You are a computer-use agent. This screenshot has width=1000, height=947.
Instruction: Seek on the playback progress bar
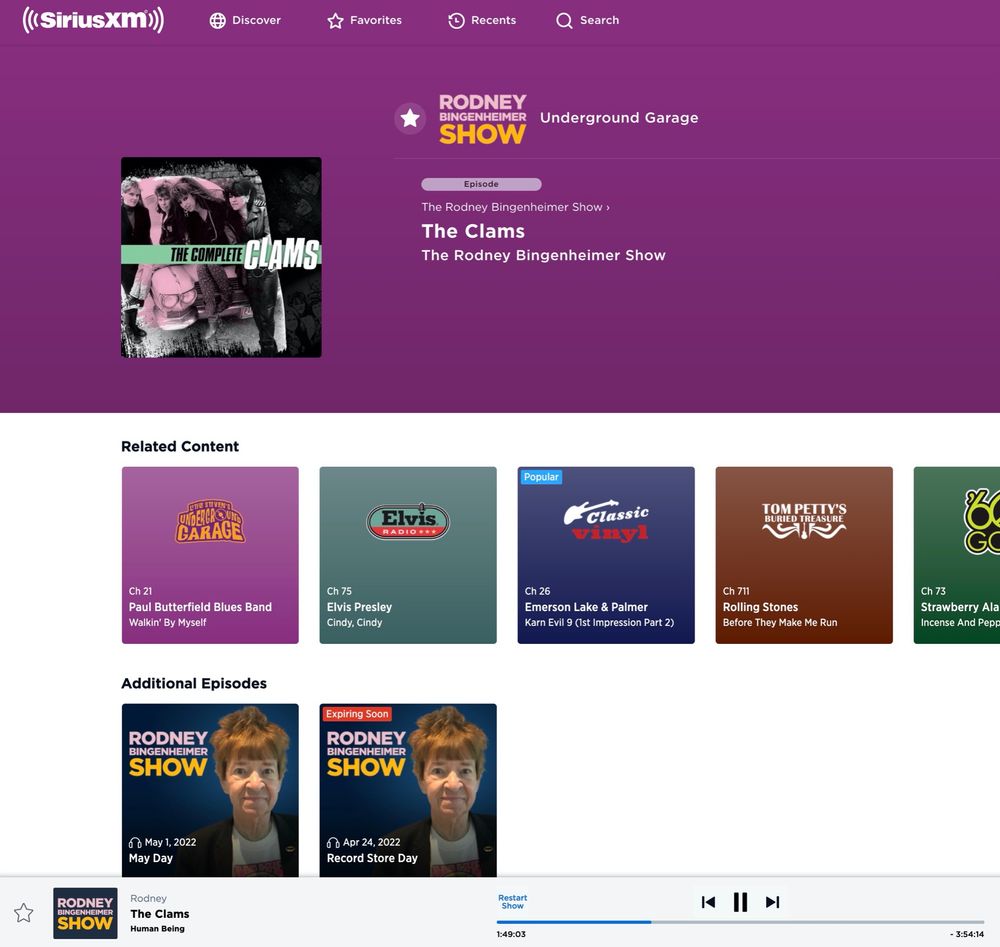[x=740, y=921]
